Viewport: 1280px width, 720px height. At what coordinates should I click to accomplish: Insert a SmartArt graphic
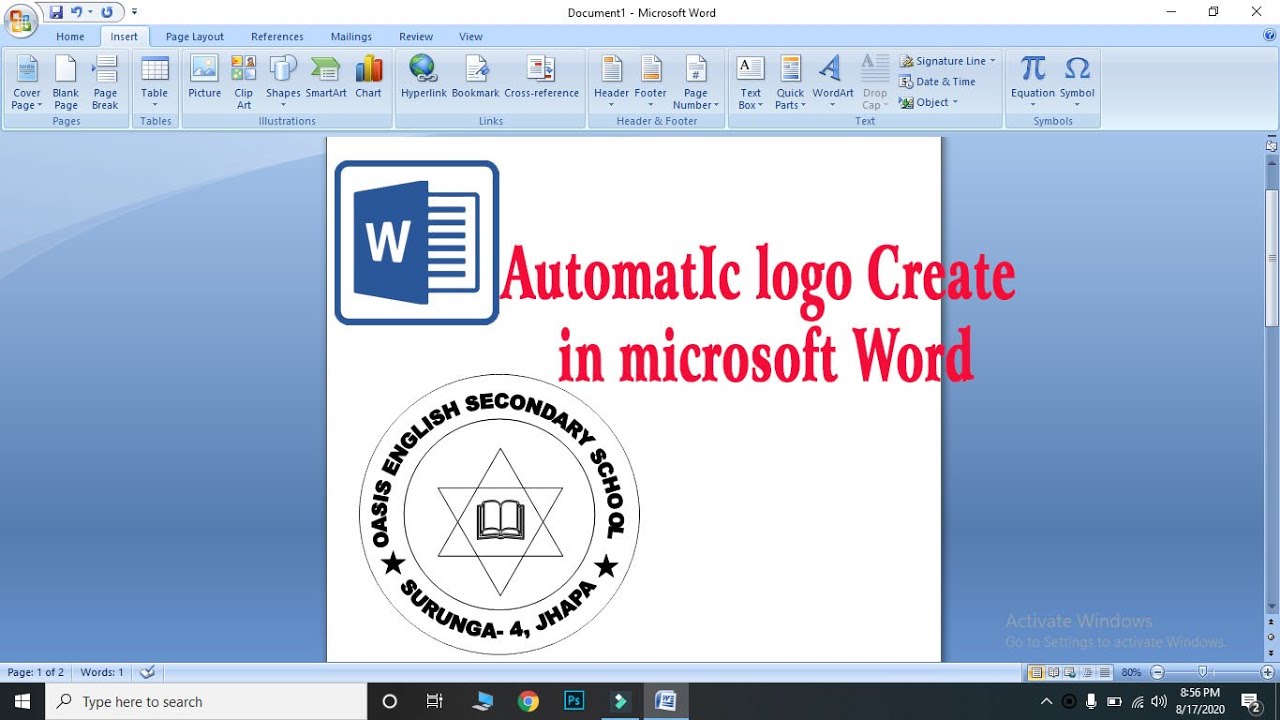coord(326,78)
